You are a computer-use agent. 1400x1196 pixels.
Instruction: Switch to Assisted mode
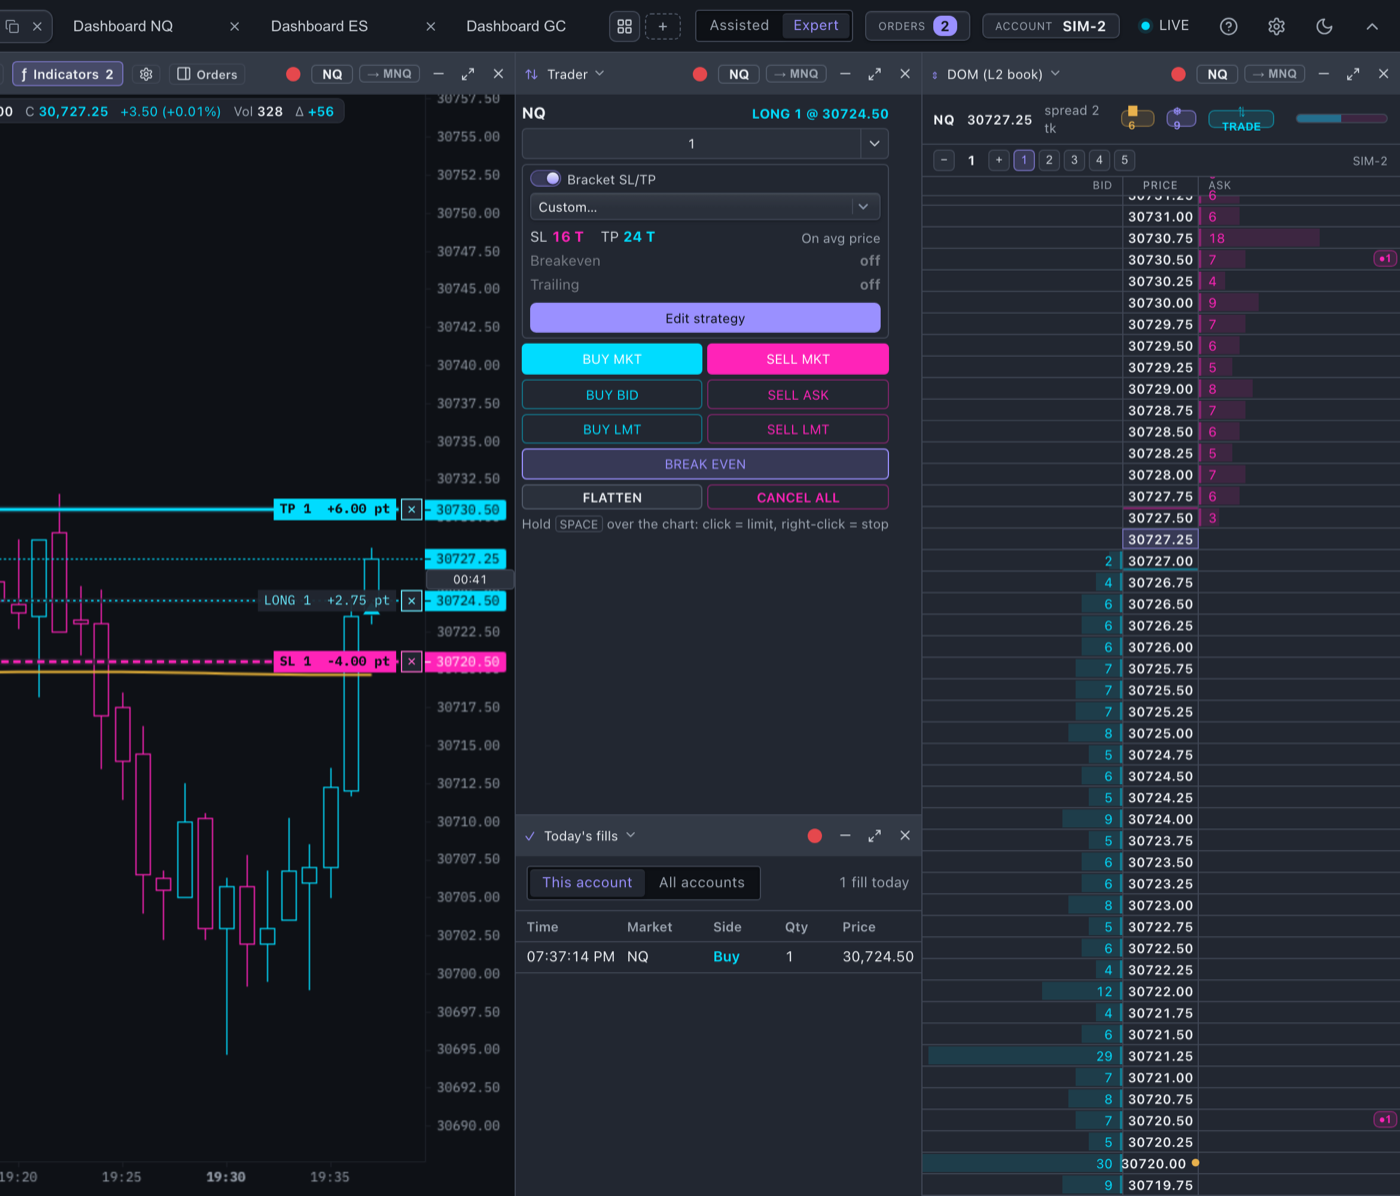pos(739,26)
